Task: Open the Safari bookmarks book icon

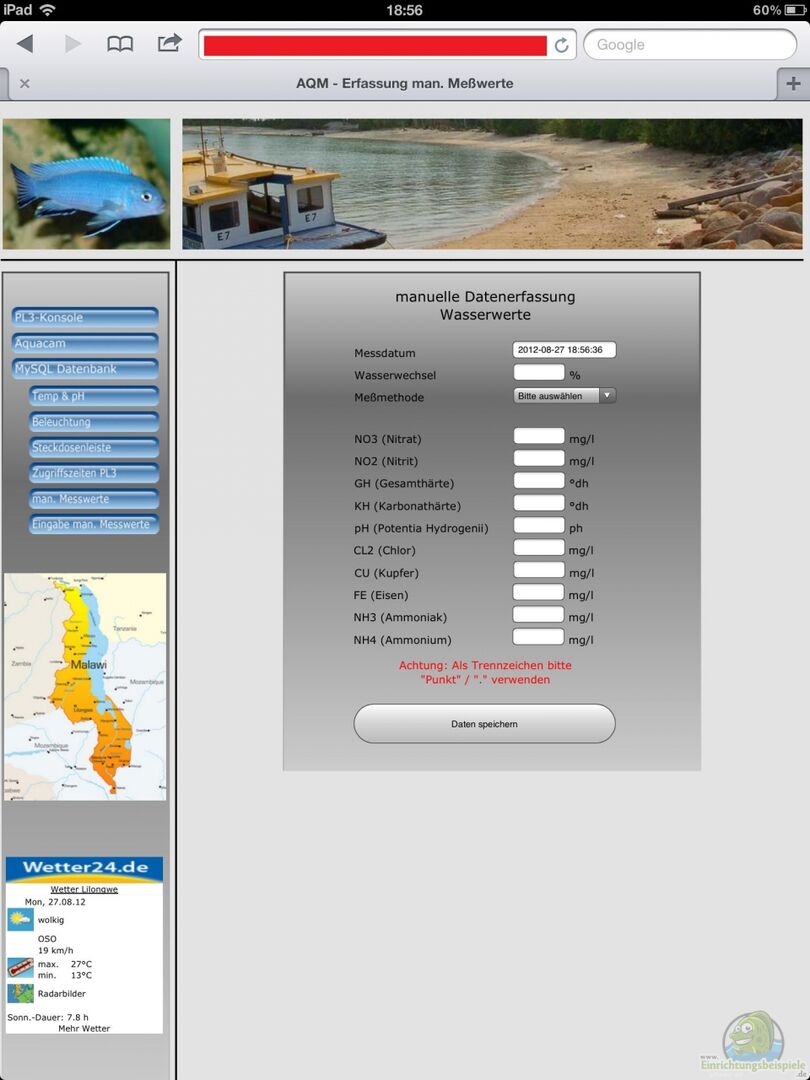Action: click(x=120, y=44)
